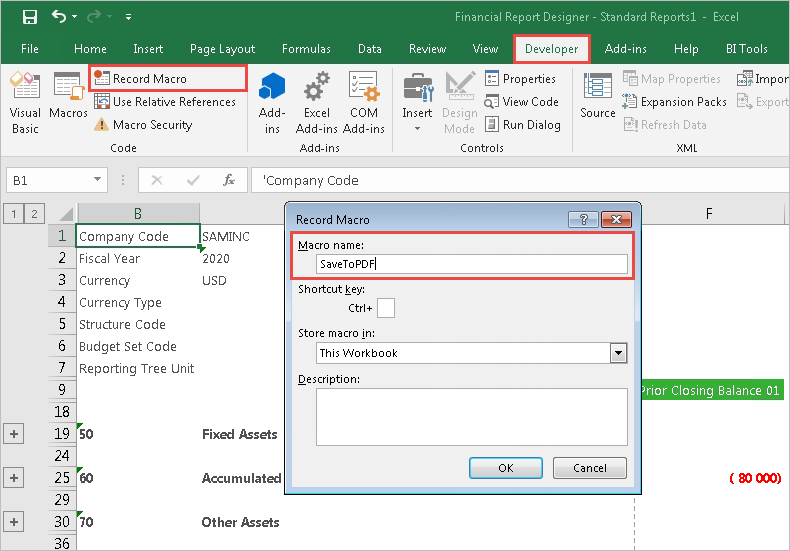This screenshot has height=551, width=790.
Task: Click the Macro name input field
Action: 472,264
